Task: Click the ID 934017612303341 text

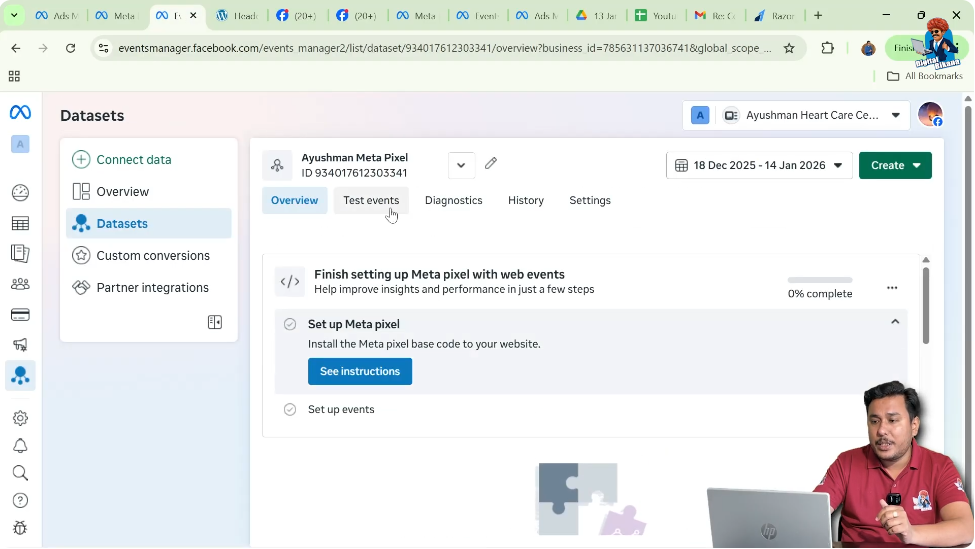Action: (x=354, y=173)
